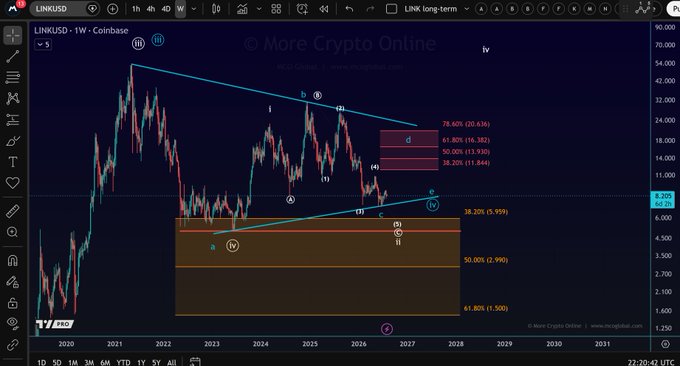This screenshot has height=366, width=680.
Task: Click the LINKUSD · 1W · Coinbase chart title
Action: (81, 30)
